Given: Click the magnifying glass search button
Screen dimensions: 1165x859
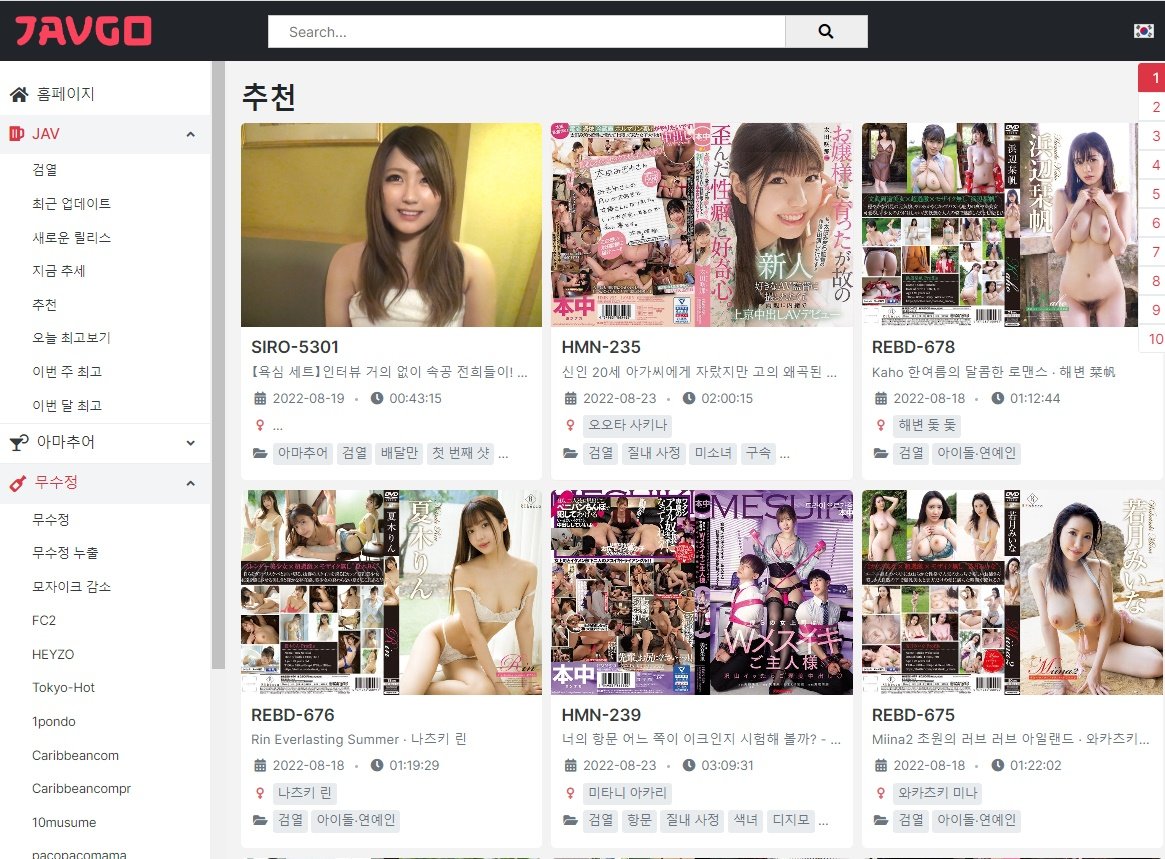Looking at the screenshot, I should click(x=825, y=32).
